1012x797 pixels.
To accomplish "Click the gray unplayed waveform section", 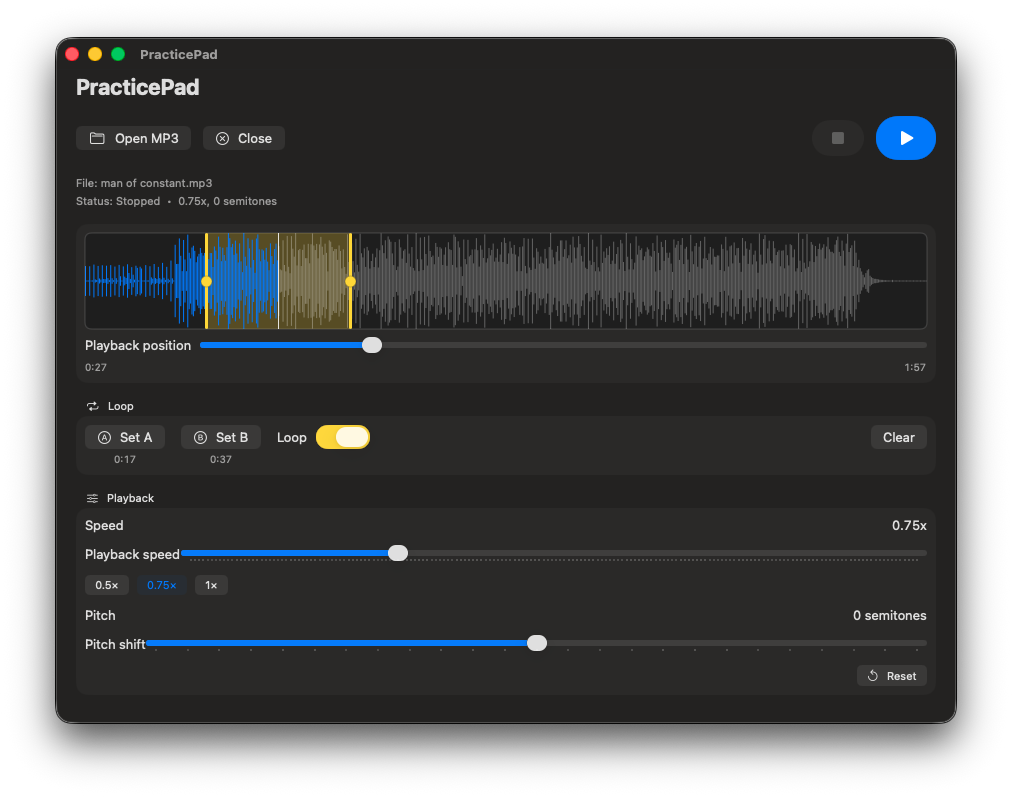I will pyautogui.click(x=639, y=281).
